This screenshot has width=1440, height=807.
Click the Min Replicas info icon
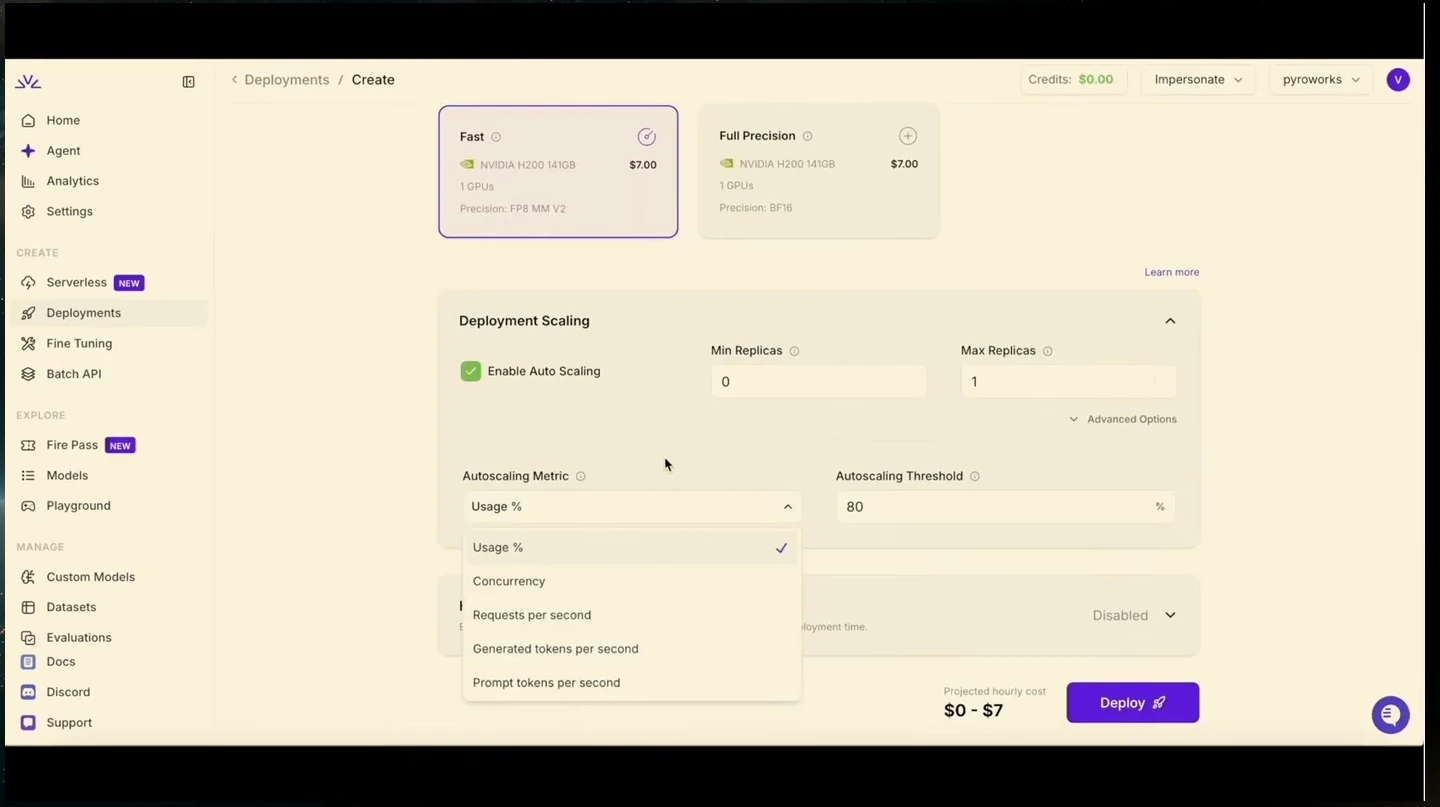[x=794, y=351]
